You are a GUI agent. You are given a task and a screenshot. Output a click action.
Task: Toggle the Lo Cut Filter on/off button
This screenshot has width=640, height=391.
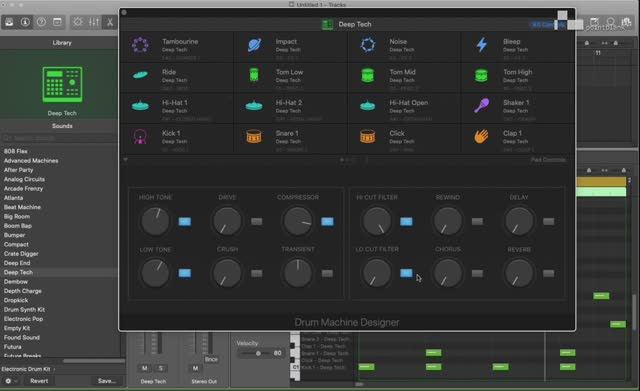tap(406, 273)
